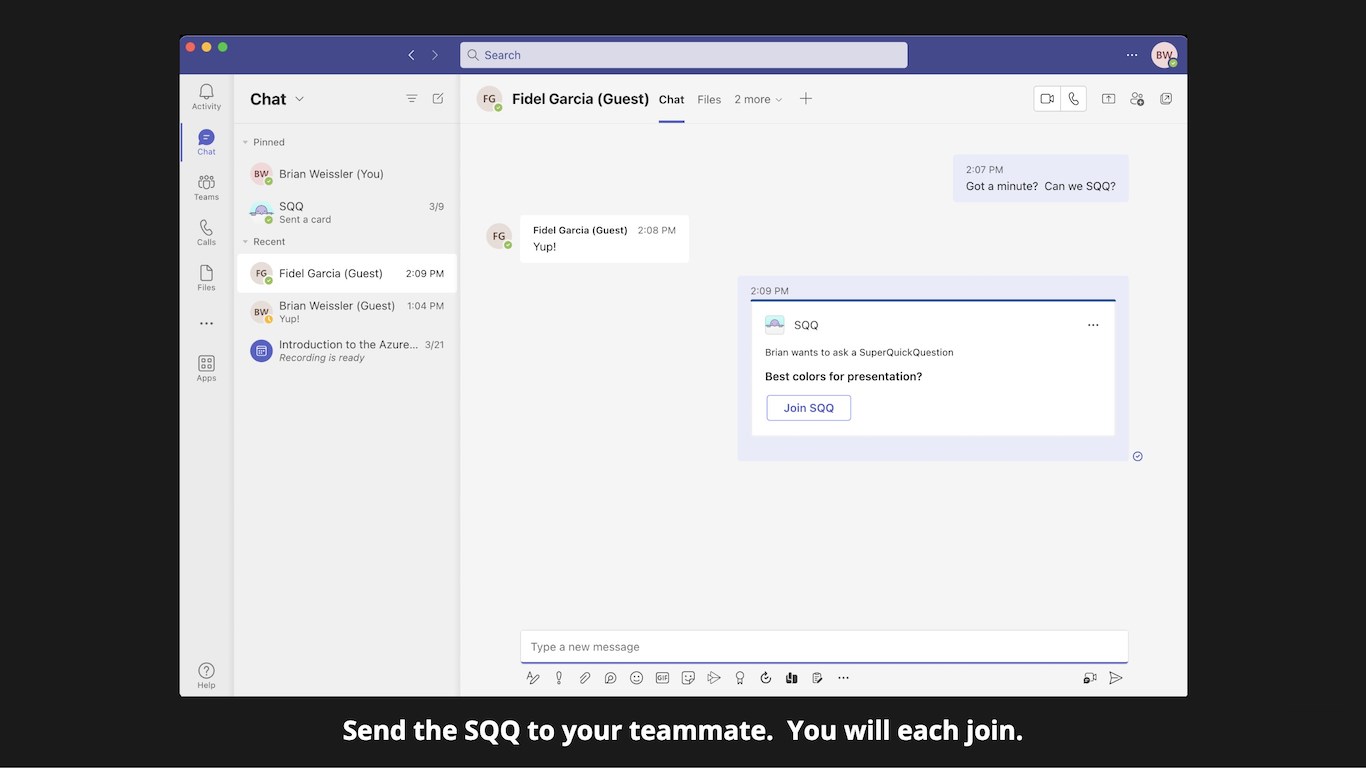Select the Chat icon in sidebar
The height and width of the screenshot is (768, 1366).
click(206, 142)
